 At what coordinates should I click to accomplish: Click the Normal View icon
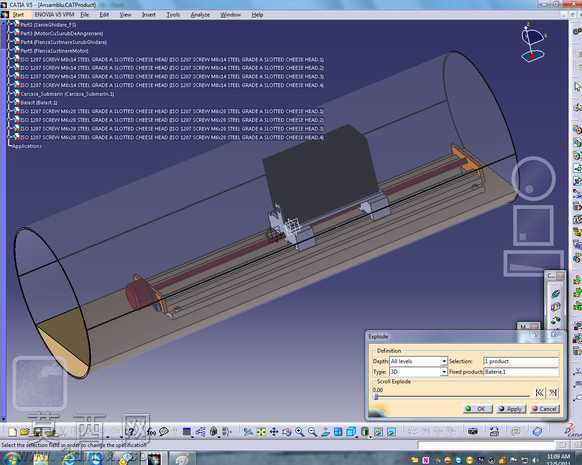point(325,432)
